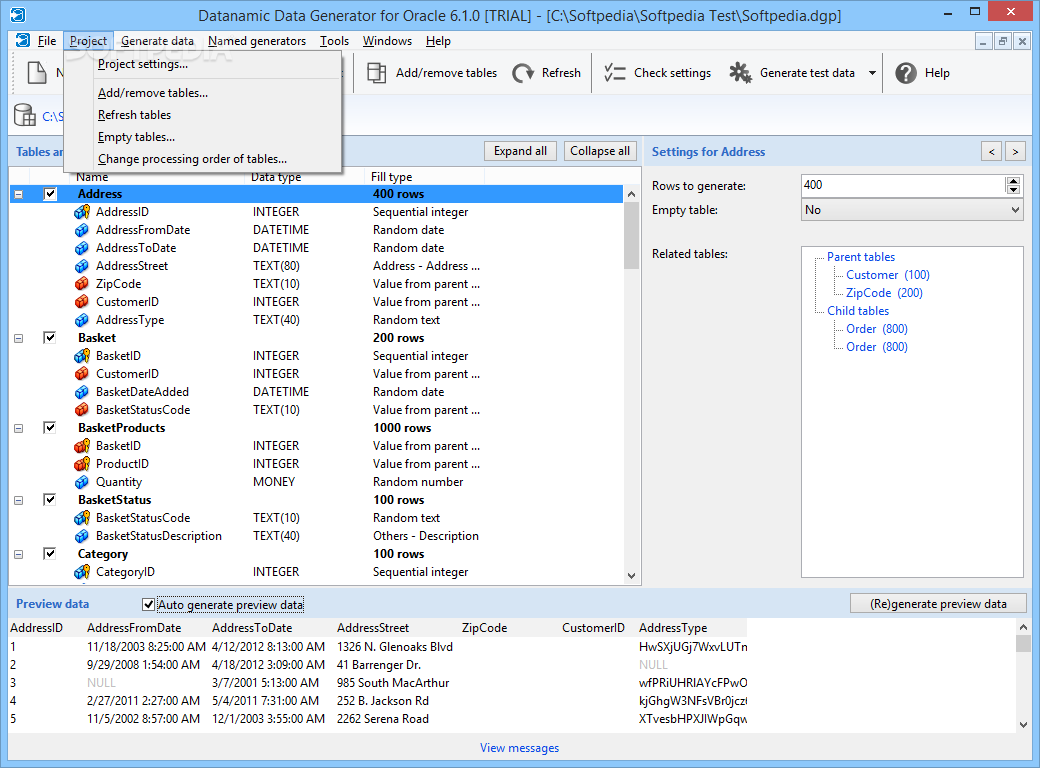
Task: Collapse the BasketStatus table node
Action: click(19, 500)
